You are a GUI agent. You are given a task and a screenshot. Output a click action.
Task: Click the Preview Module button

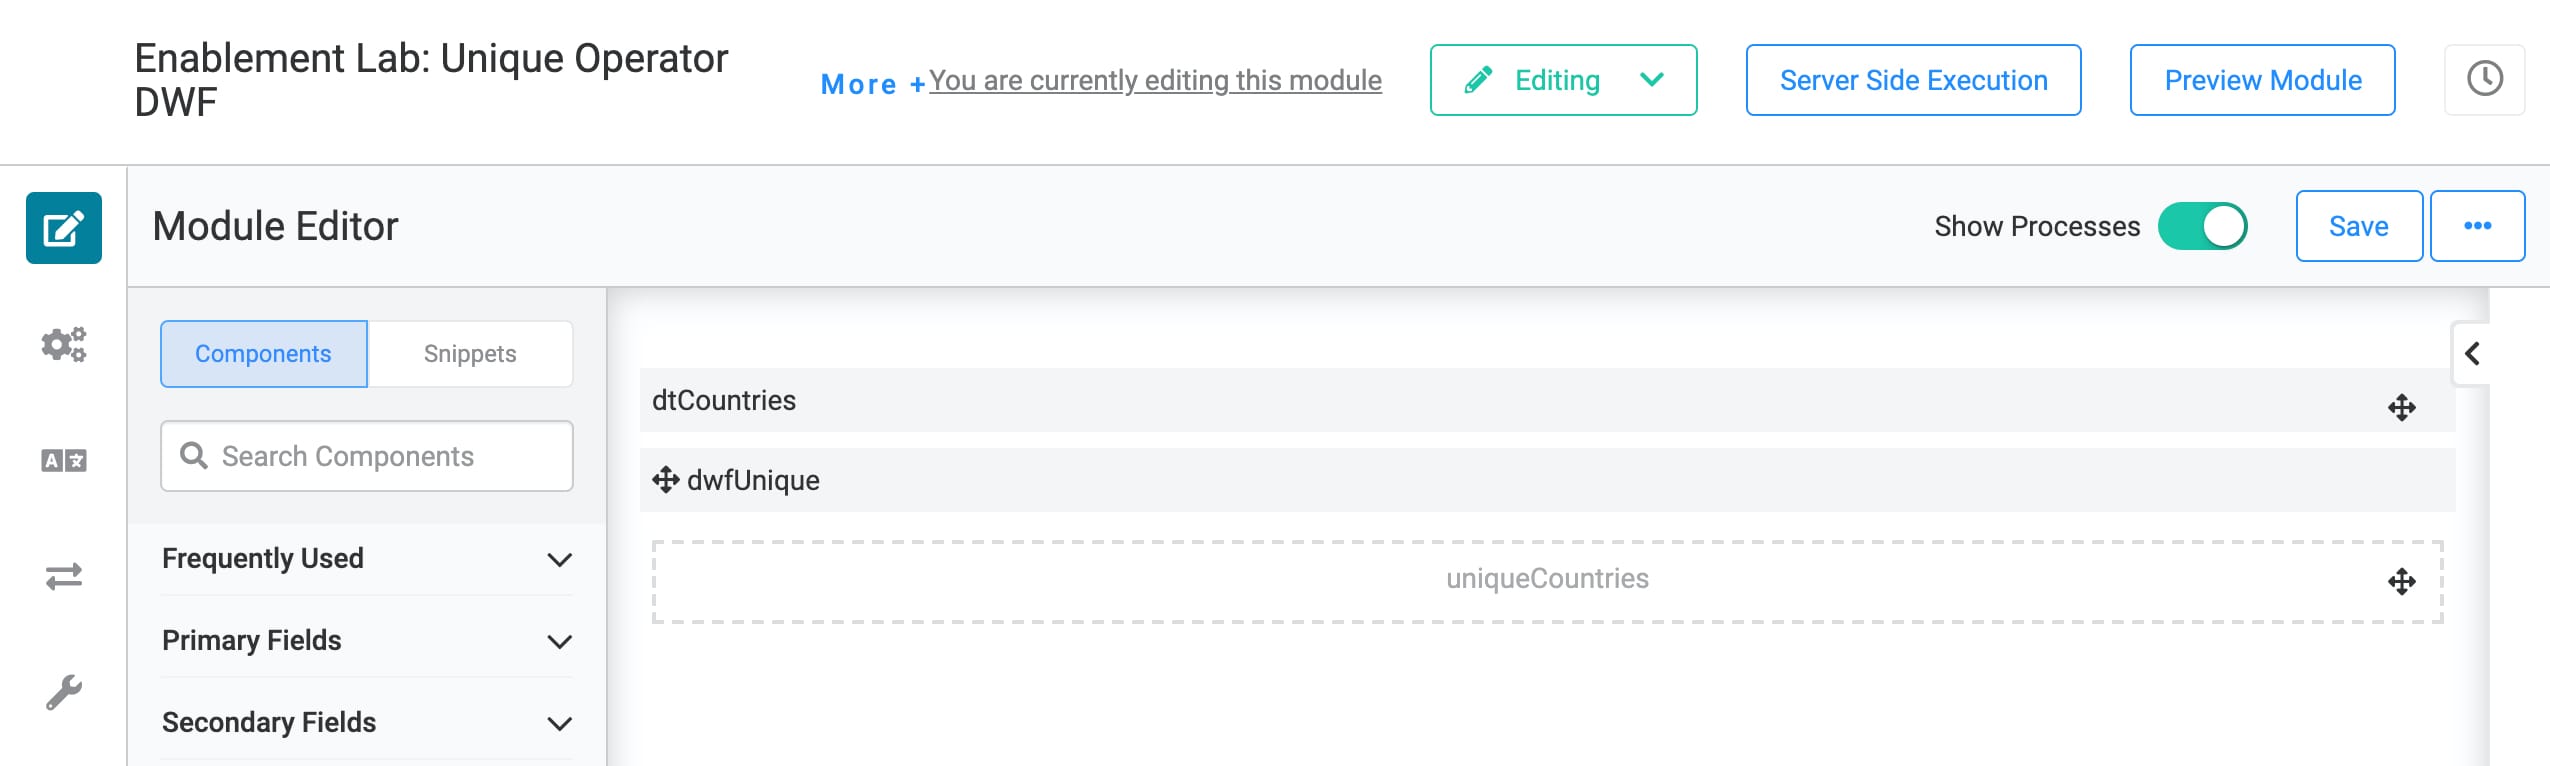pyautogui.click(x=2263, y=80)
